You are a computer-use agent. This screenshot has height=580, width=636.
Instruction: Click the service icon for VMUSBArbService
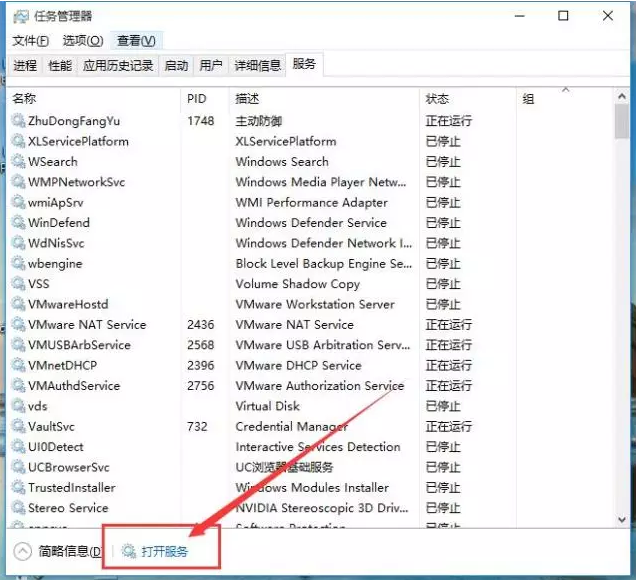[x=18, y=345]
